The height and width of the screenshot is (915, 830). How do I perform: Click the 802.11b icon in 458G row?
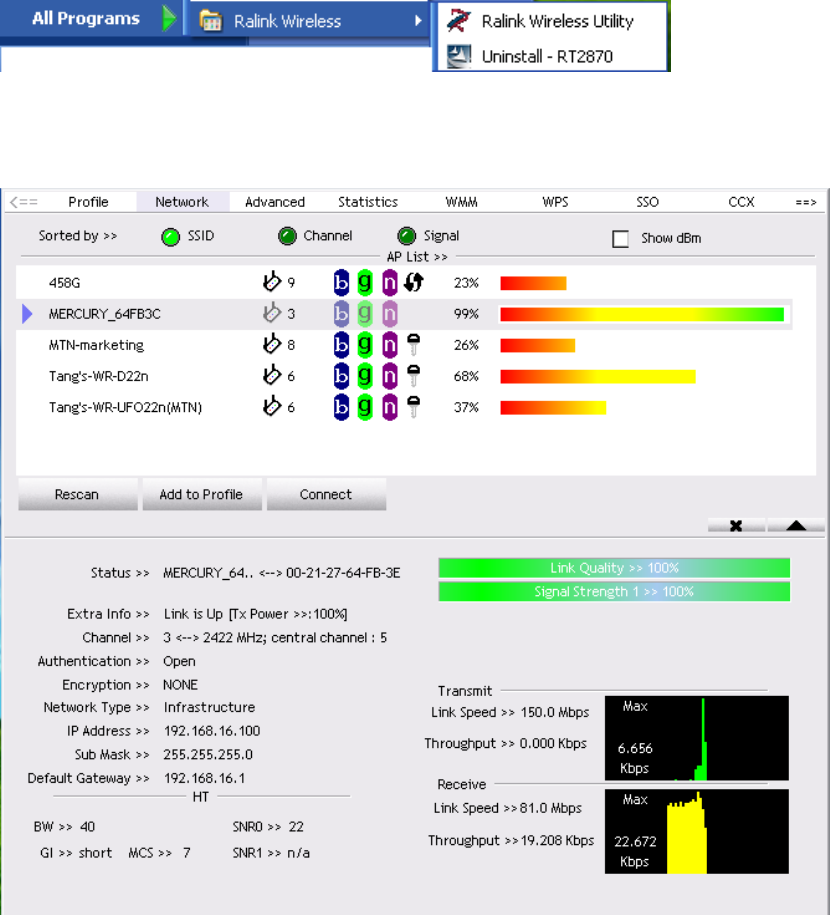tap(341, 282)
